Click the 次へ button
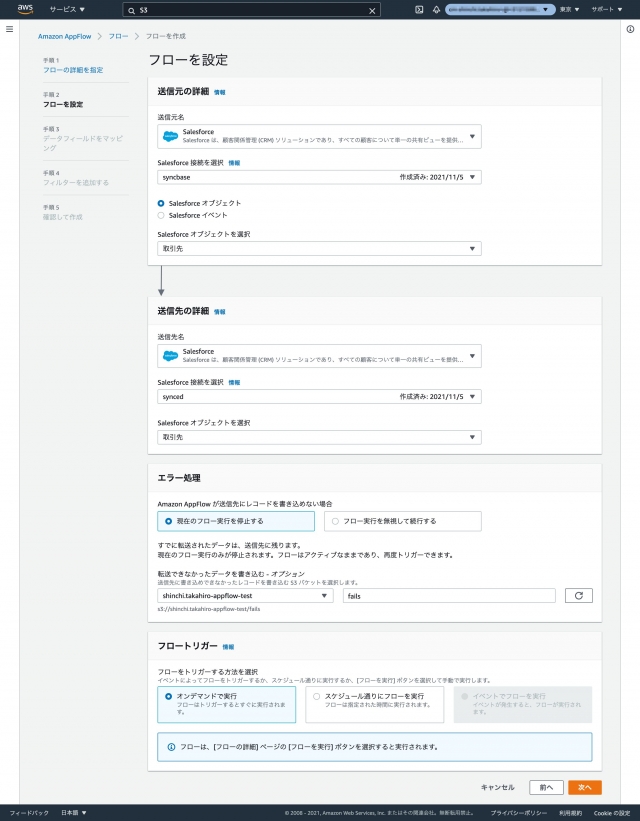This screenshot has height=821, width=640. pyautogui.click(x=585, y=787)
